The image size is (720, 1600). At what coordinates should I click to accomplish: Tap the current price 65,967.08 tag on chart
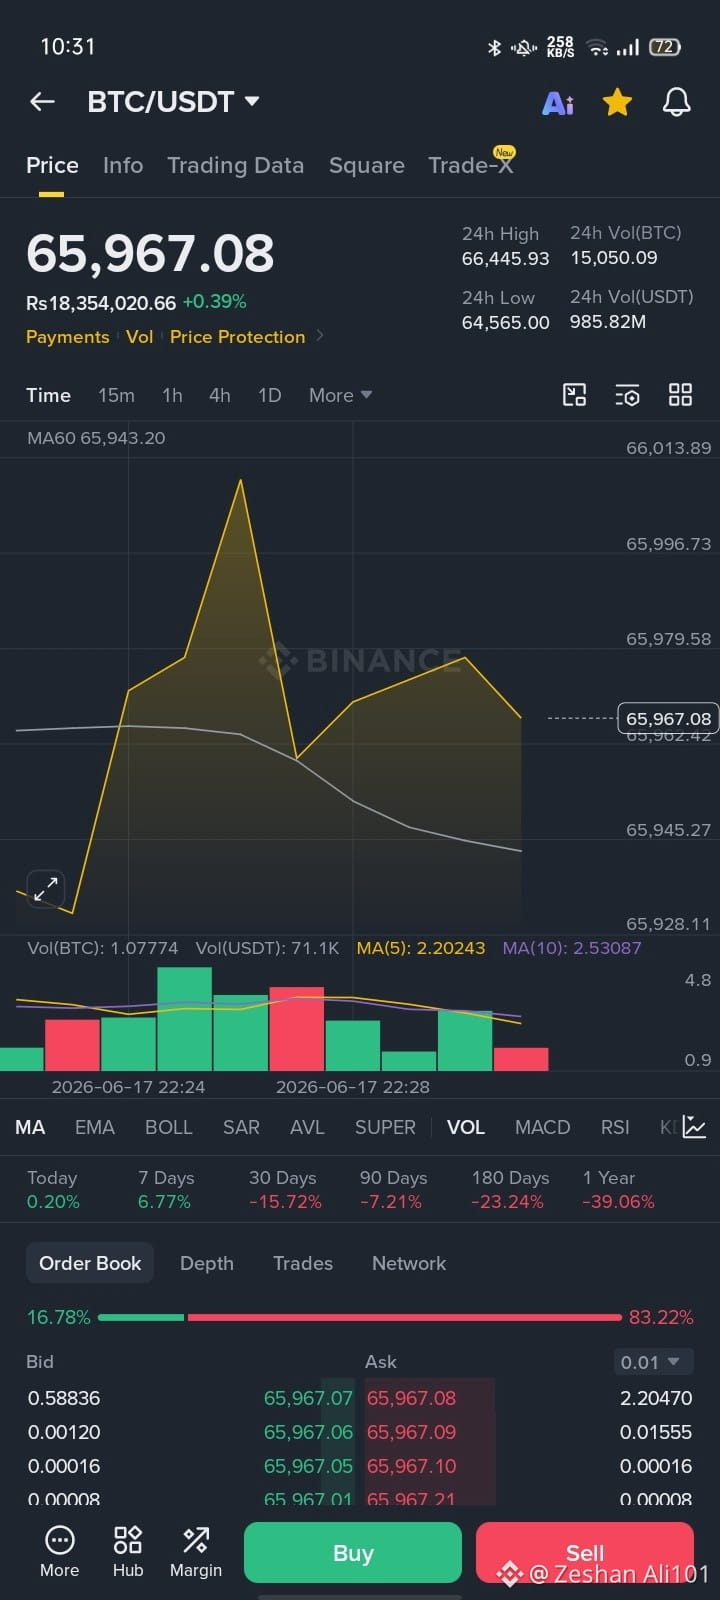[x=668, y=718]
